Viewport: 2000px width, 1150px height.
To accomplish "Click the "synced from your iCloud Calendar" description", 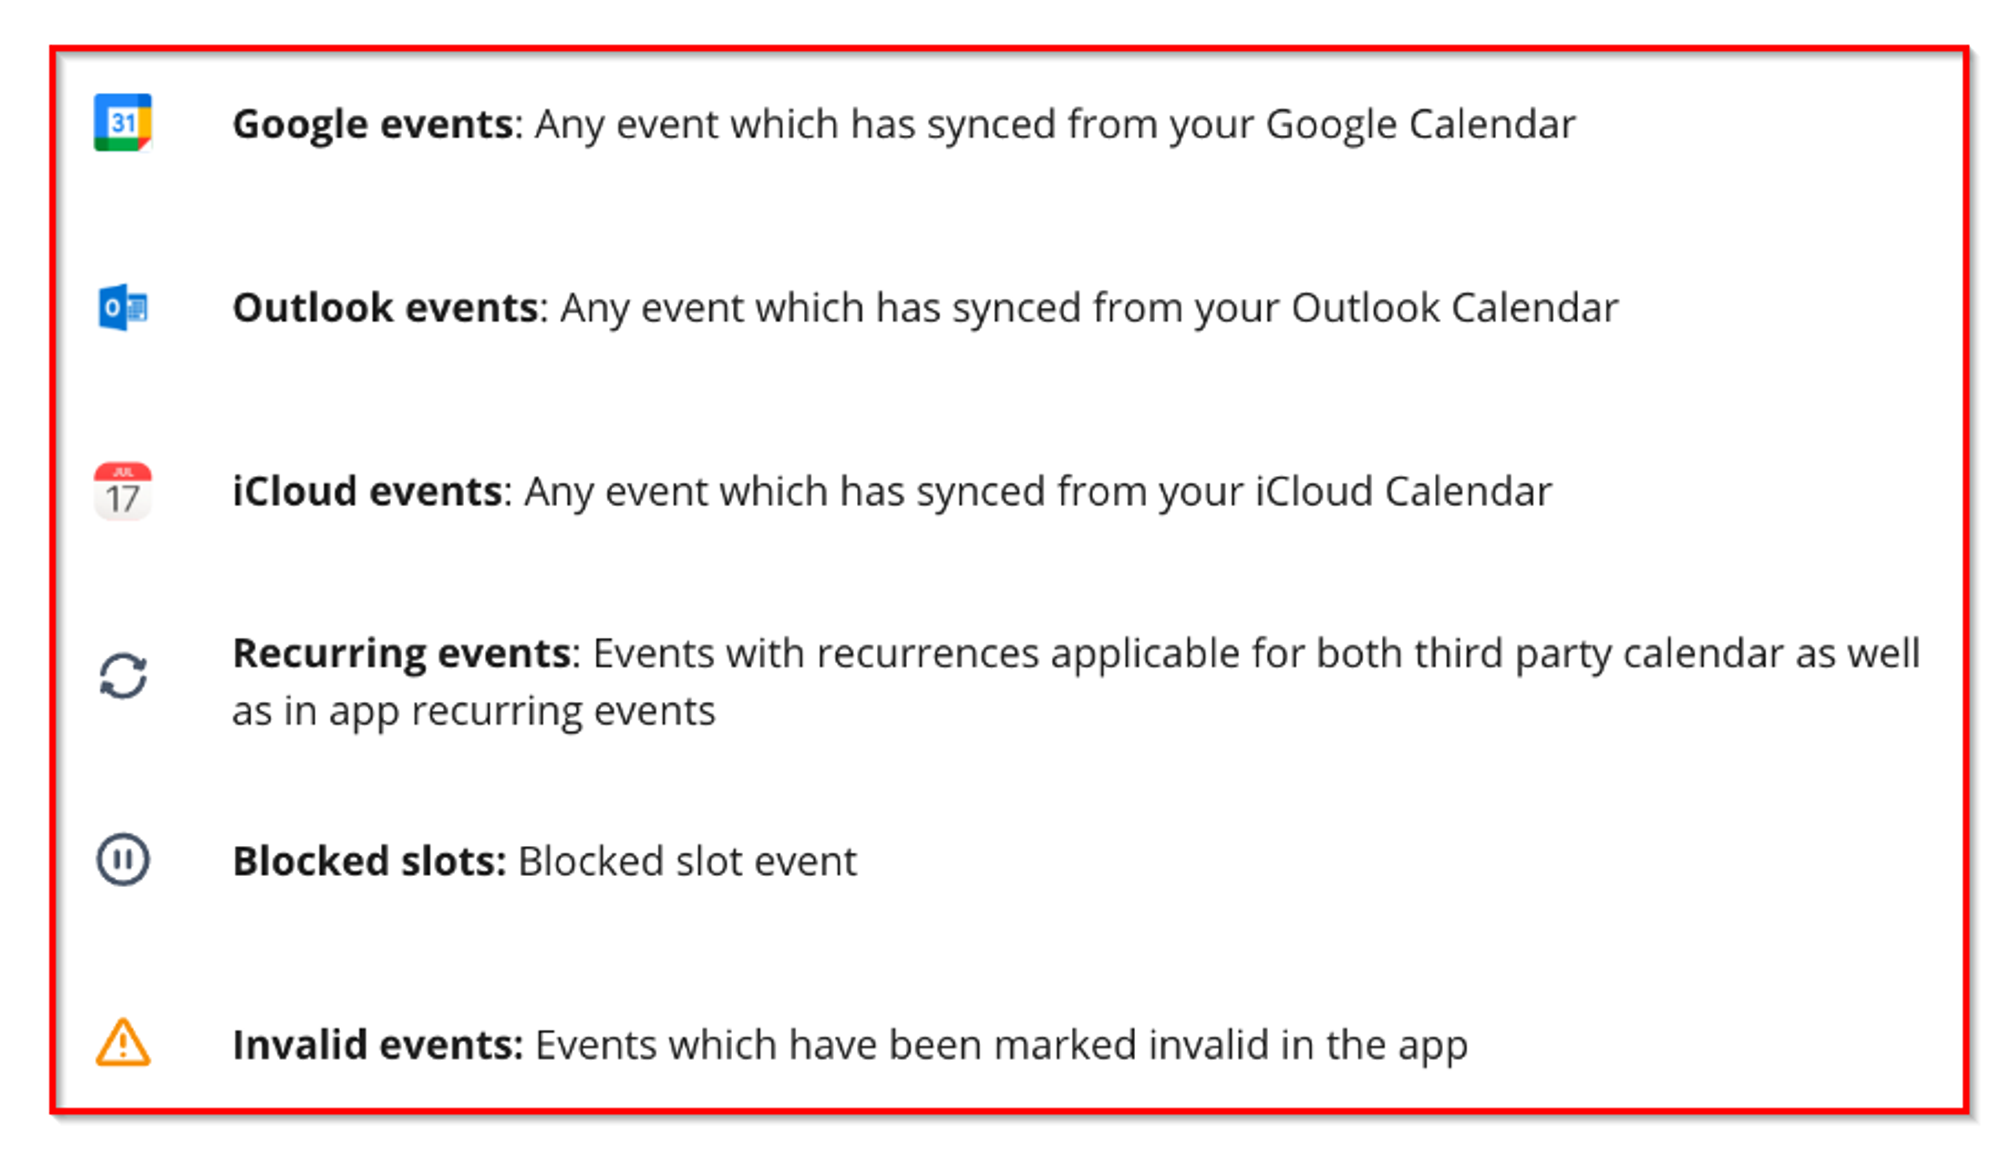I will [1038, 492].
